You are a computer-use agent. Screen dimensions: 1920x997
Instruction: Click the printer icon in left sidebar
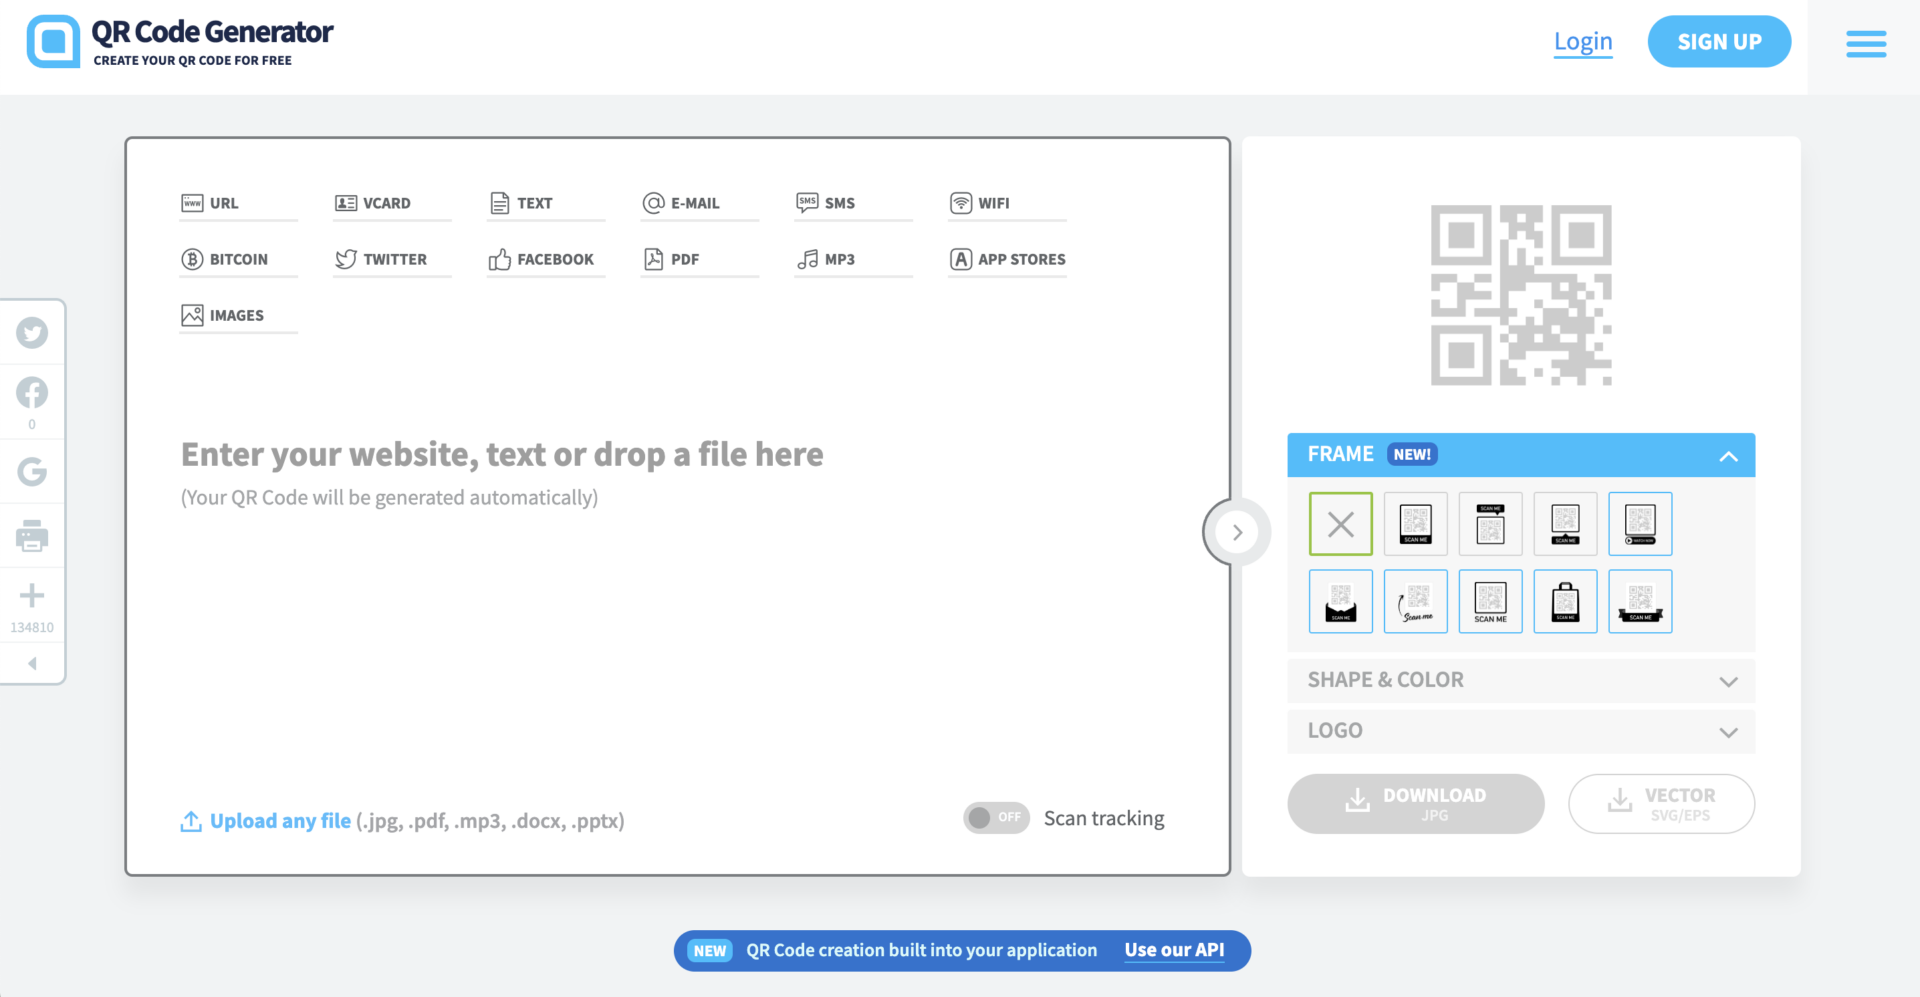coord(32,536)
